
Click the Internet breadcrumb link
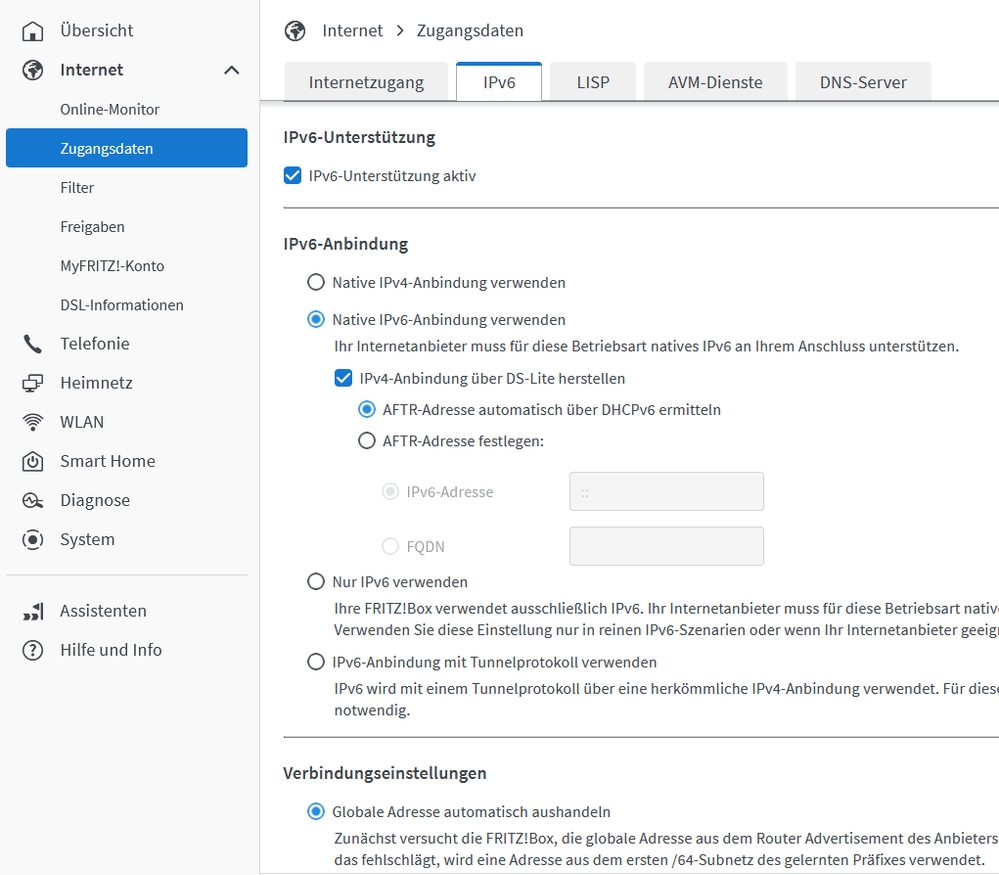(352, 31)
